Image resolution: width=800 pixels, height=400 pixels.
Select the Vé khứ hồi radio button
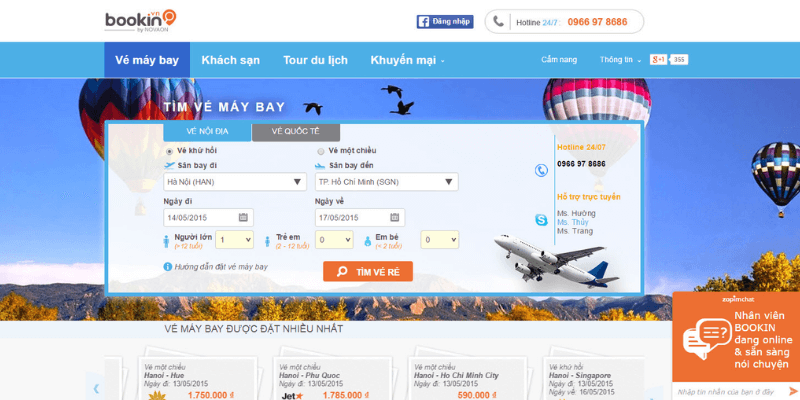pos(169,151)
